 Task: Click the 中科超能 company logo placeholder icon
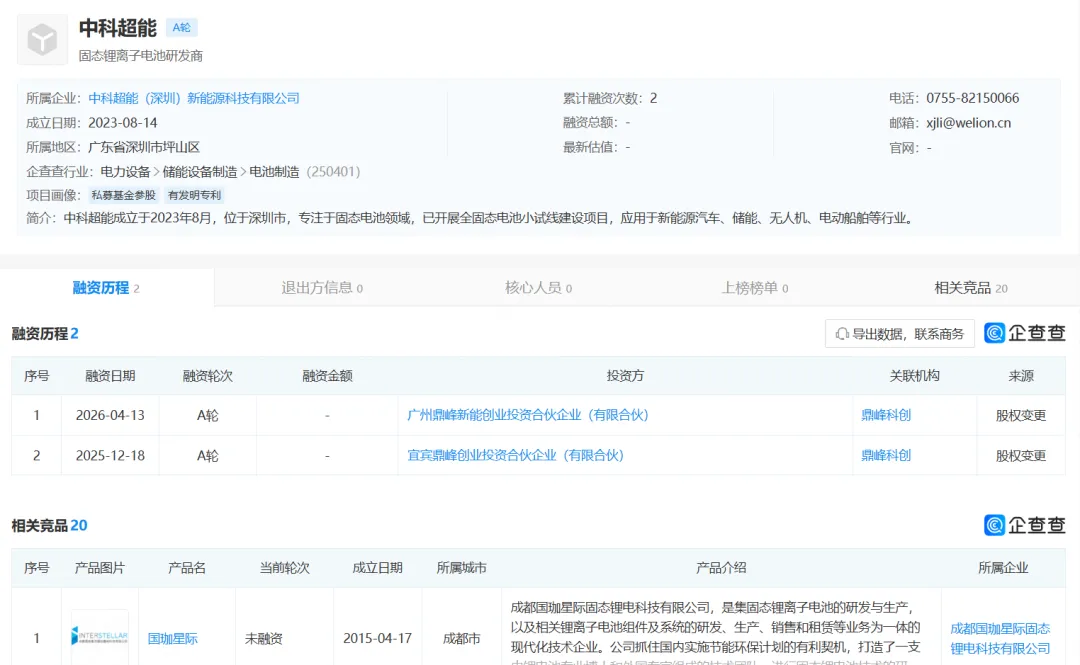coord(42,39)
